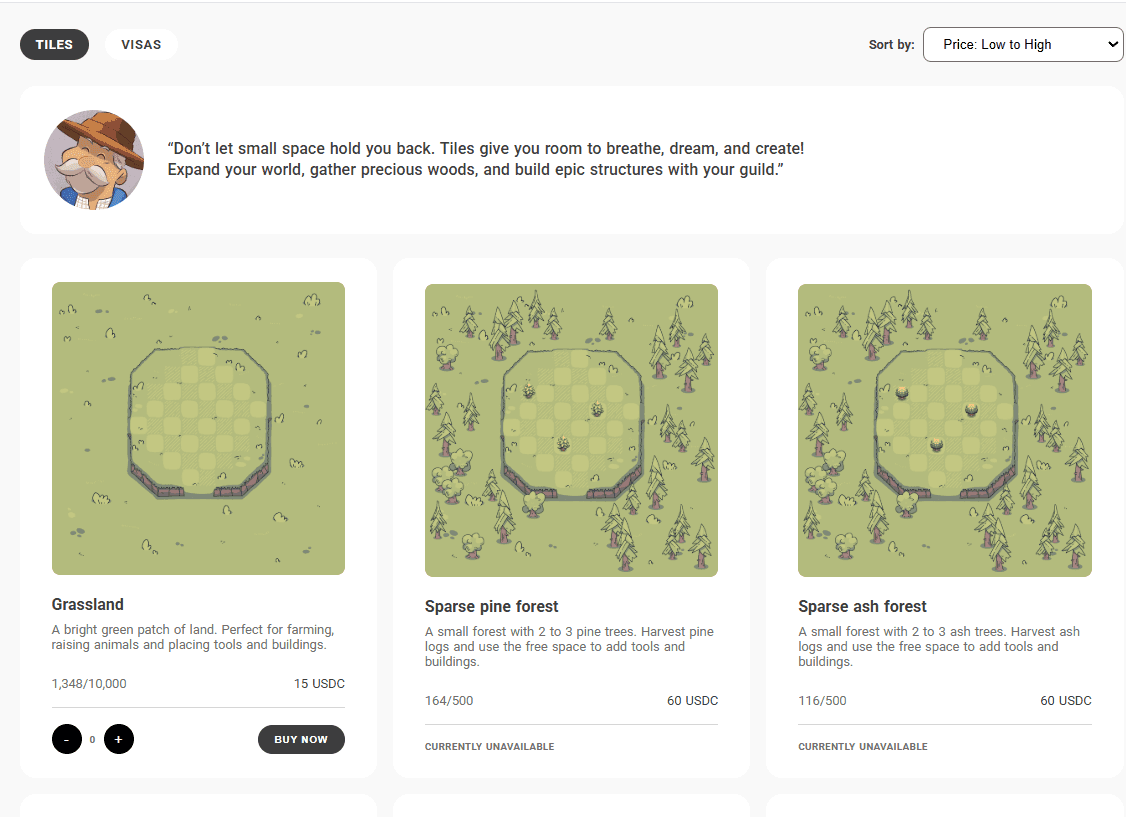Click Currently Unavailable under Sparse pine forest
1126x817 pixels.
[x=489, y=747]
